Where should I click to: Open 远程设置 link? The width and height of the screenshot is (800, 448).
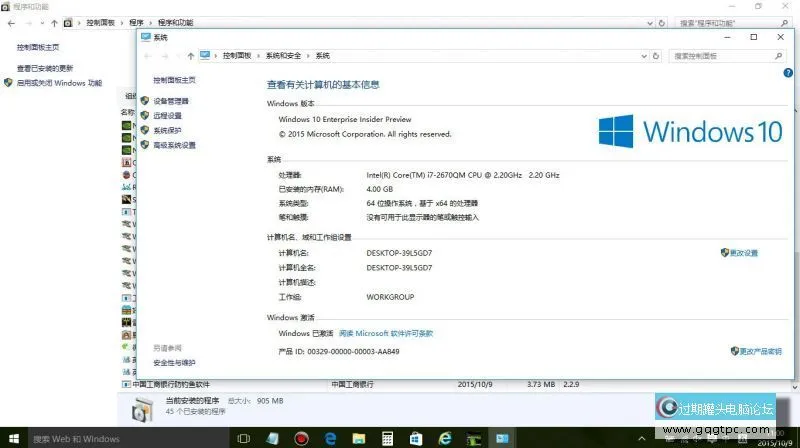click(x=167, y=116)
